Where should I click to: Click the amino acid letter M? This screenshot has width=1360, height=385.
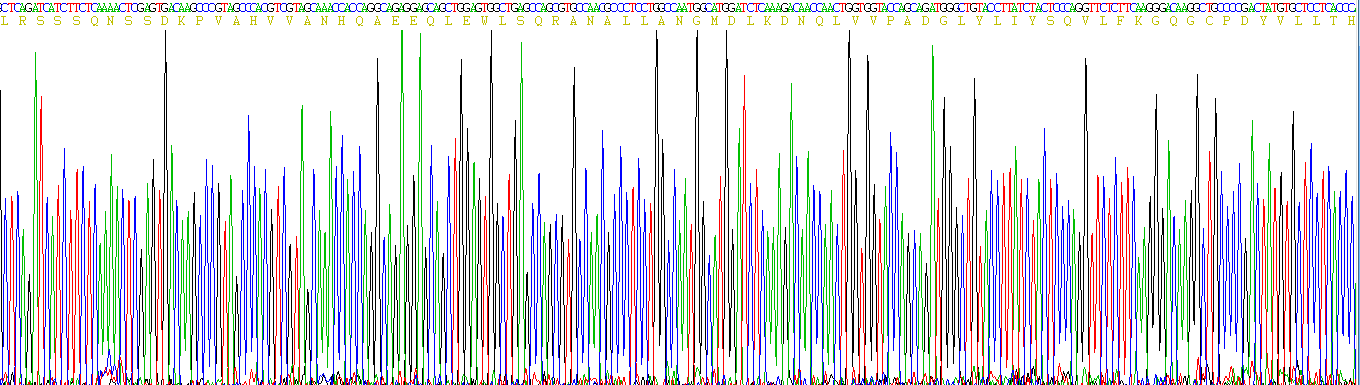coord(714,21)
